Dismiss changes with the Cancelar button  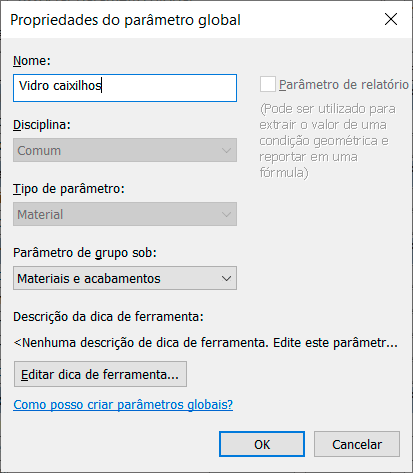[357, 444]
